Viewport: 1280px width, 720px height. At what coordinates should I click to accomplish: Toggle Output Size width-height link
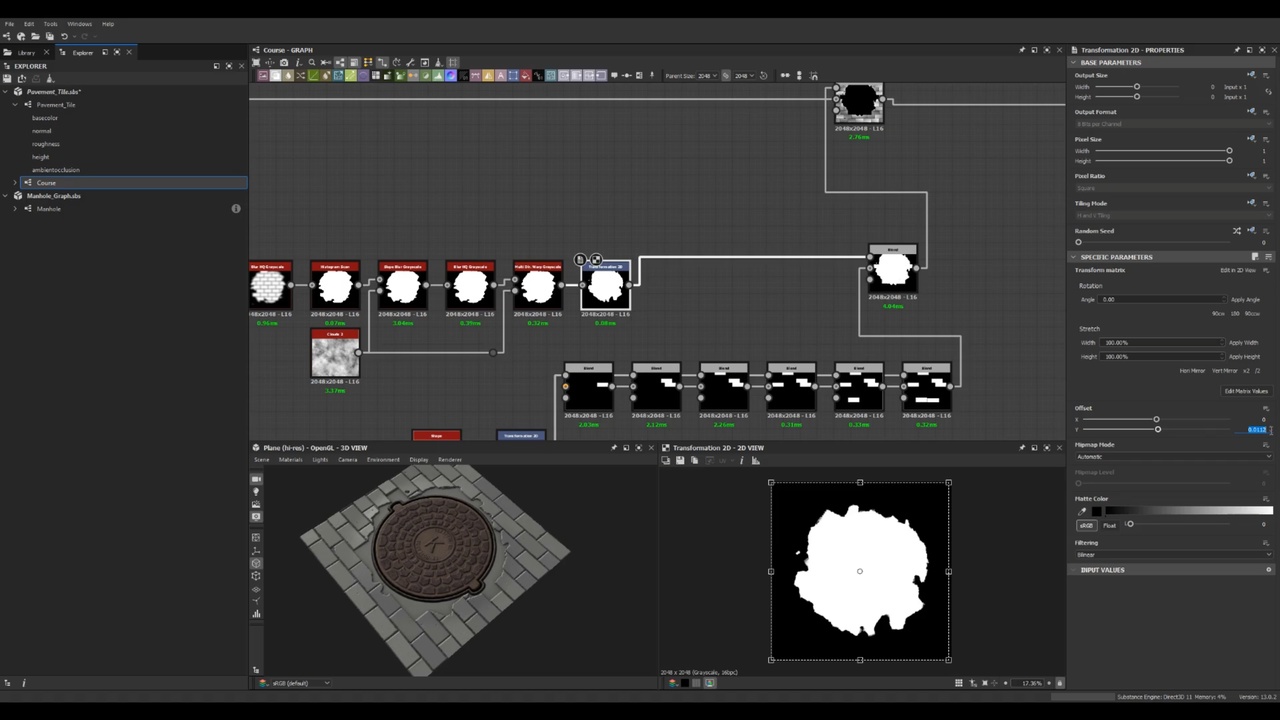1268,91
